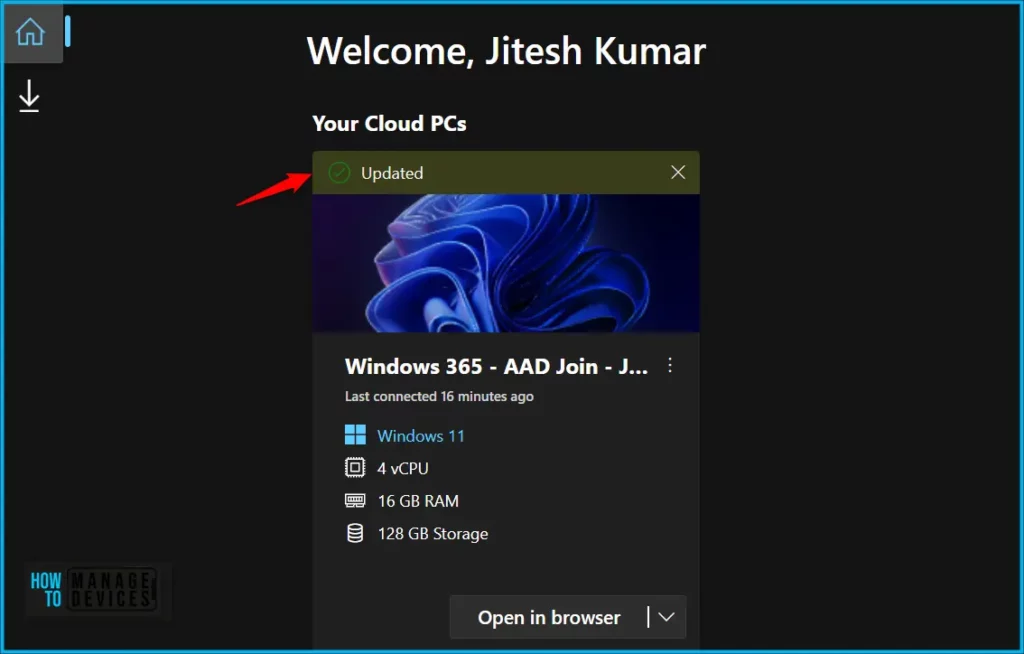Select the Cloud PC wallpaper thumbnail
1024x654 pixels.
click(506, 263)
